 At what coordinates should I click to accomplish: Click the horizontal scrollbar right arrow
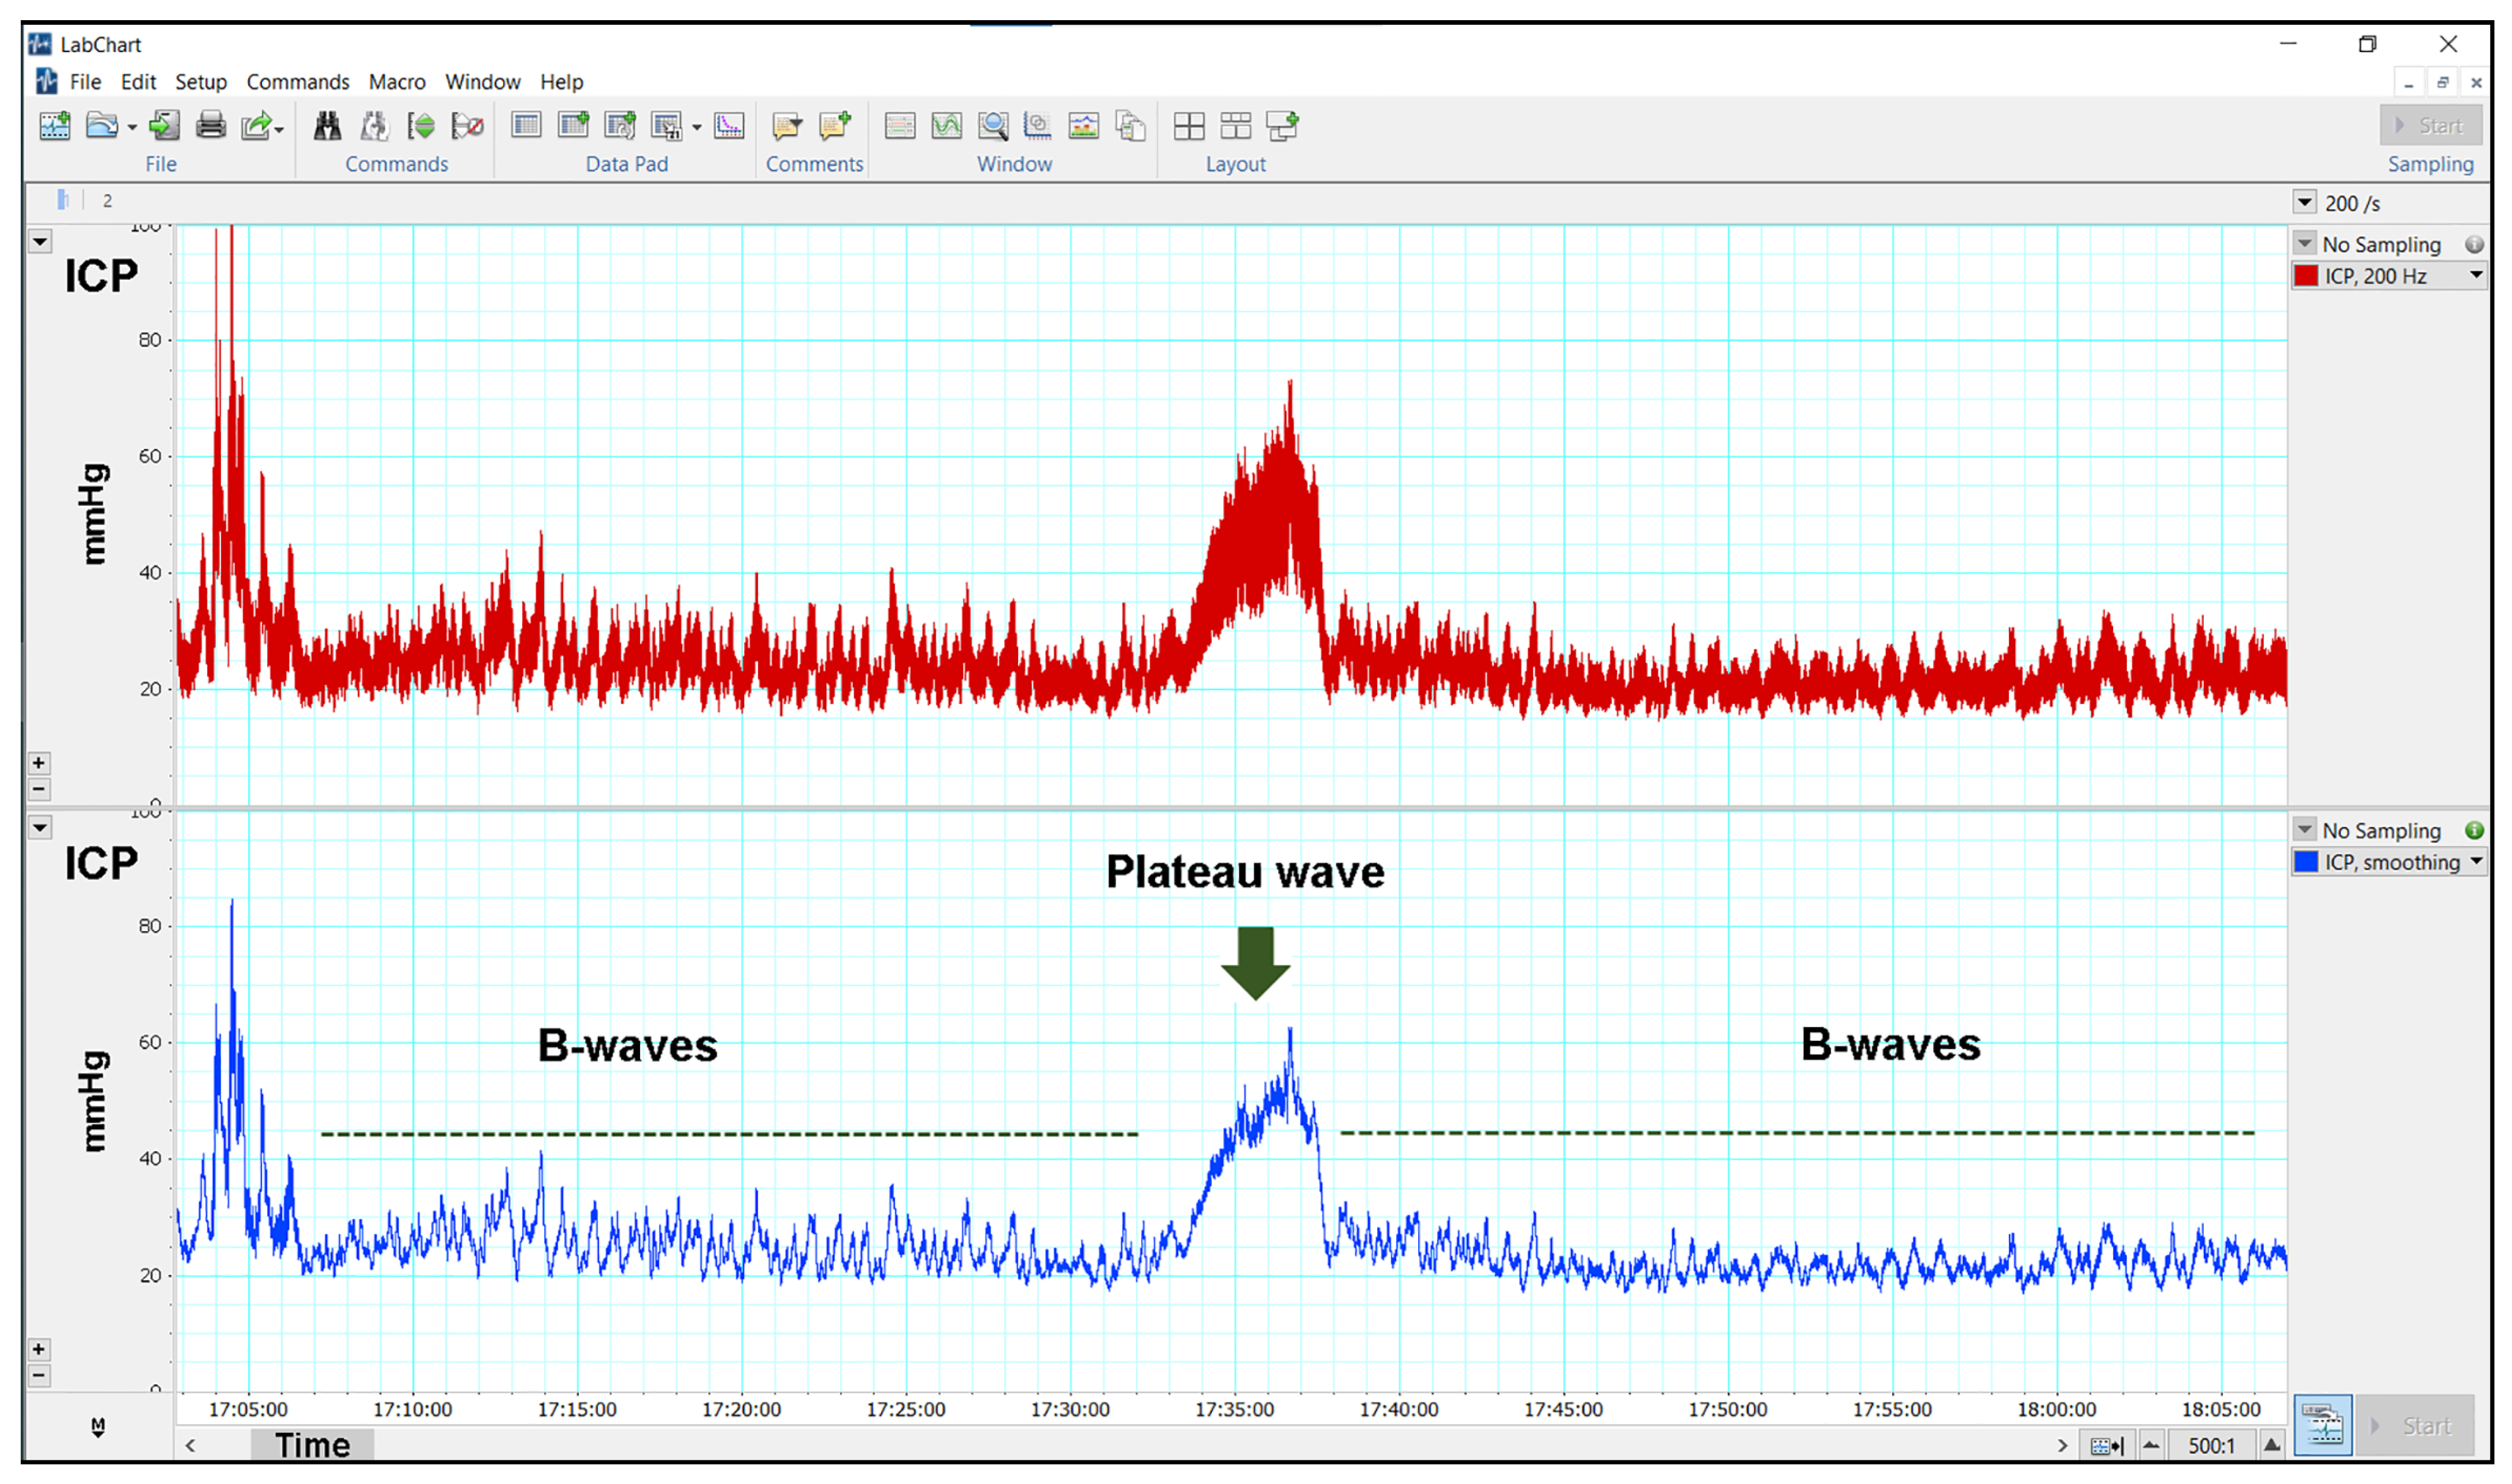(x=2062, y=1446)
